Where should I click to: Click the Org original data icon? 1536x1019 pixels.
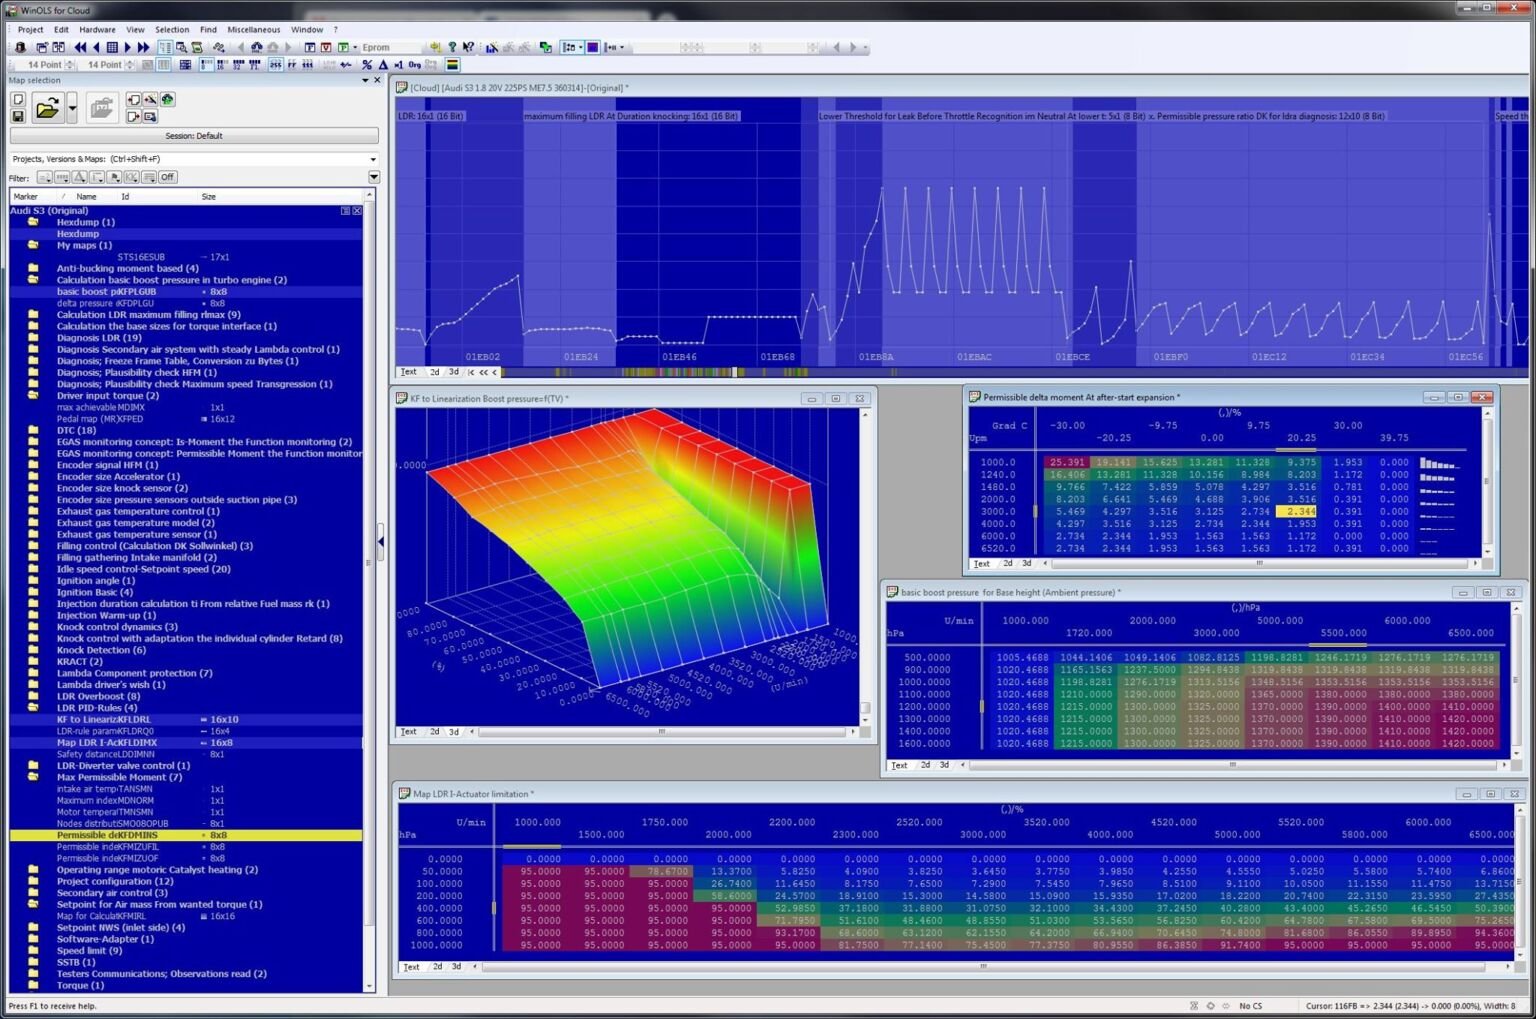(416, 64)
